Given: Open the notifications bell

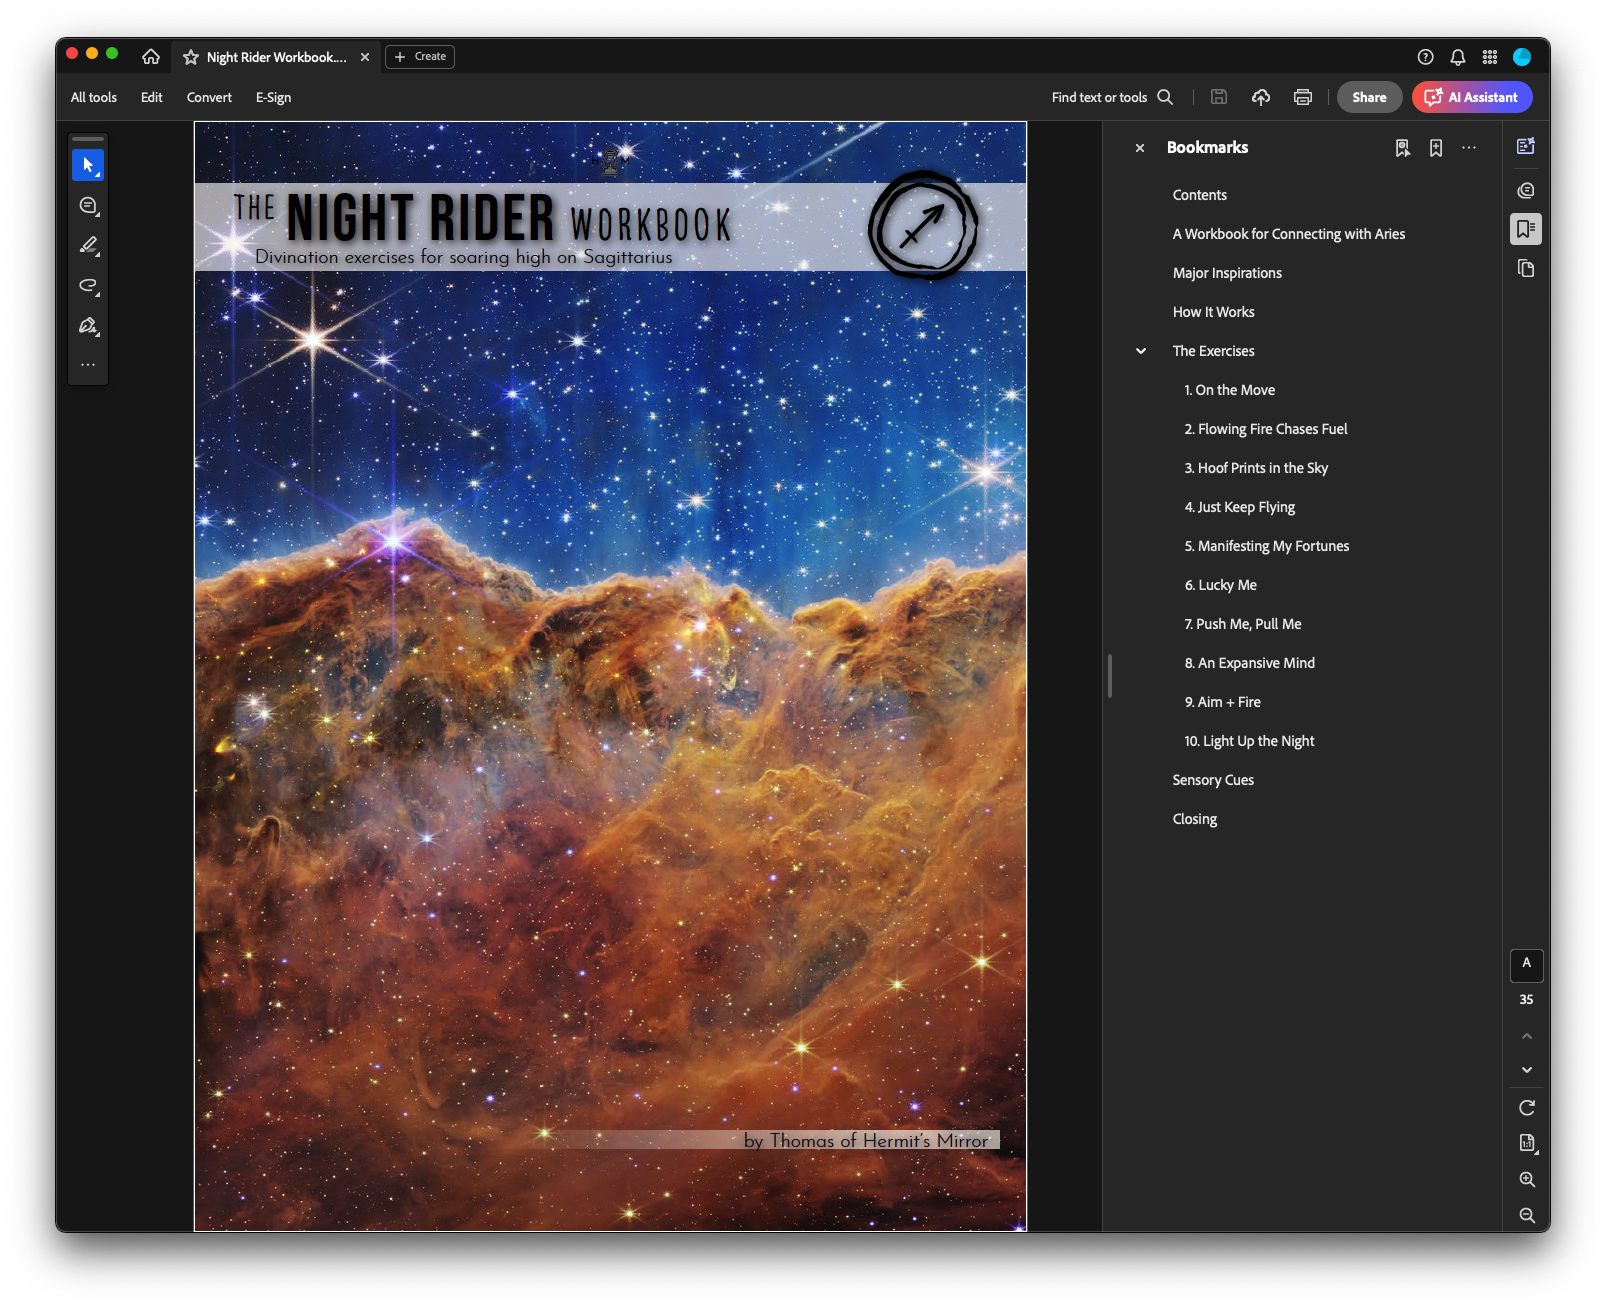Looking at the screenshot, I should pyautogui.click(x=1458, y=57).
